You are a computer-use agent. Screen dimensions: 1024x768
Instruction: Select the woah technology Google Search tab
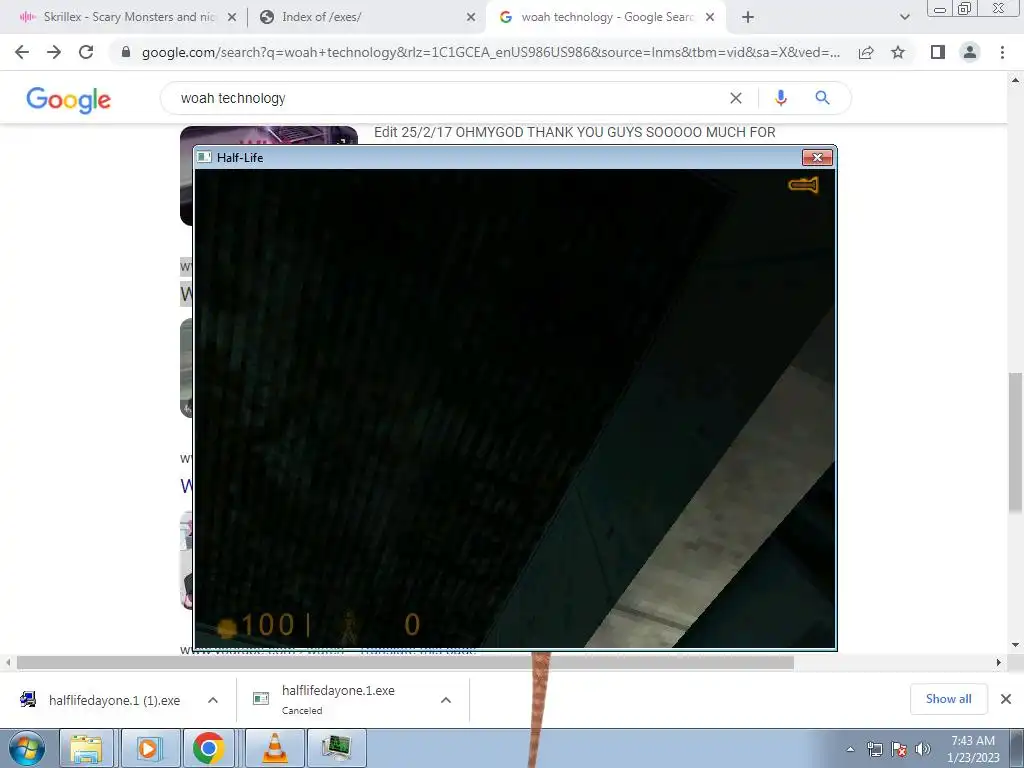(605, 18)
